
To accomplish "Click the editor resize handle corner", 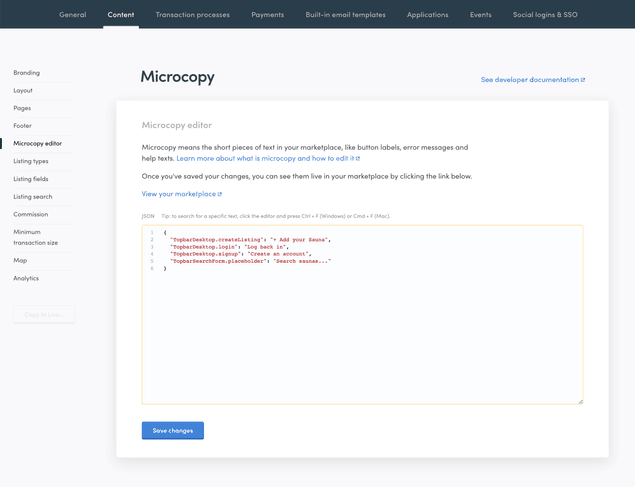I will click(579, 401).
